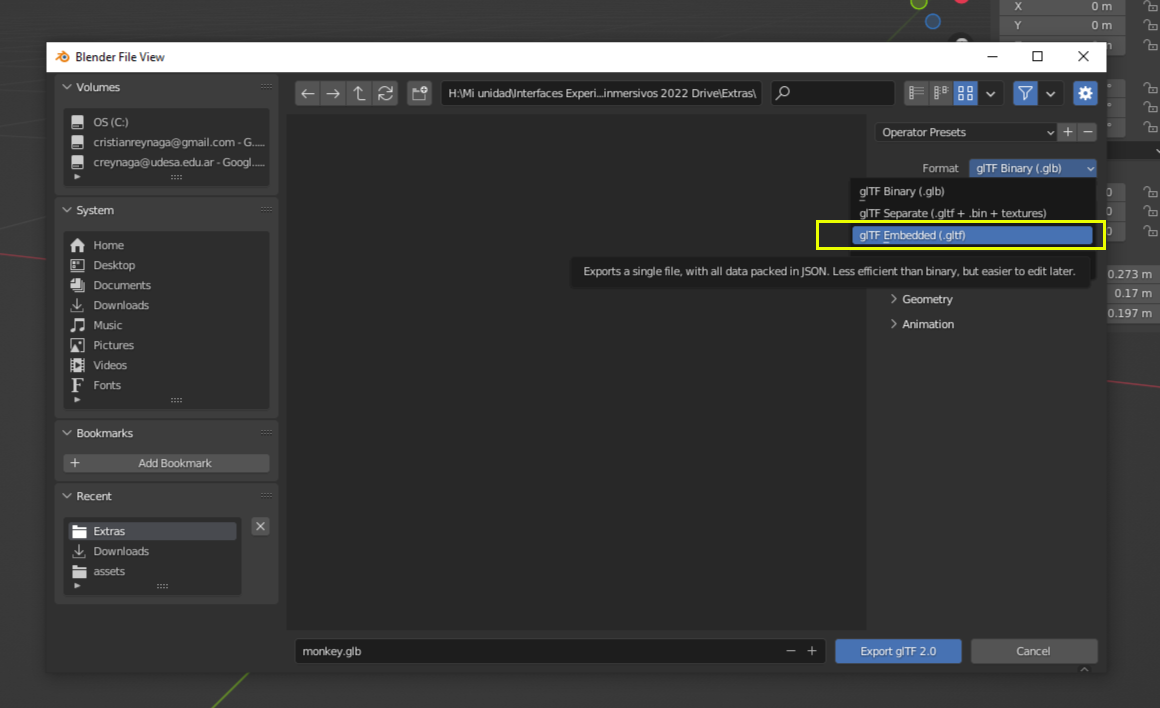Click the Add Bookmark button
Viewport: 1160px width, 708px height.
165,462
